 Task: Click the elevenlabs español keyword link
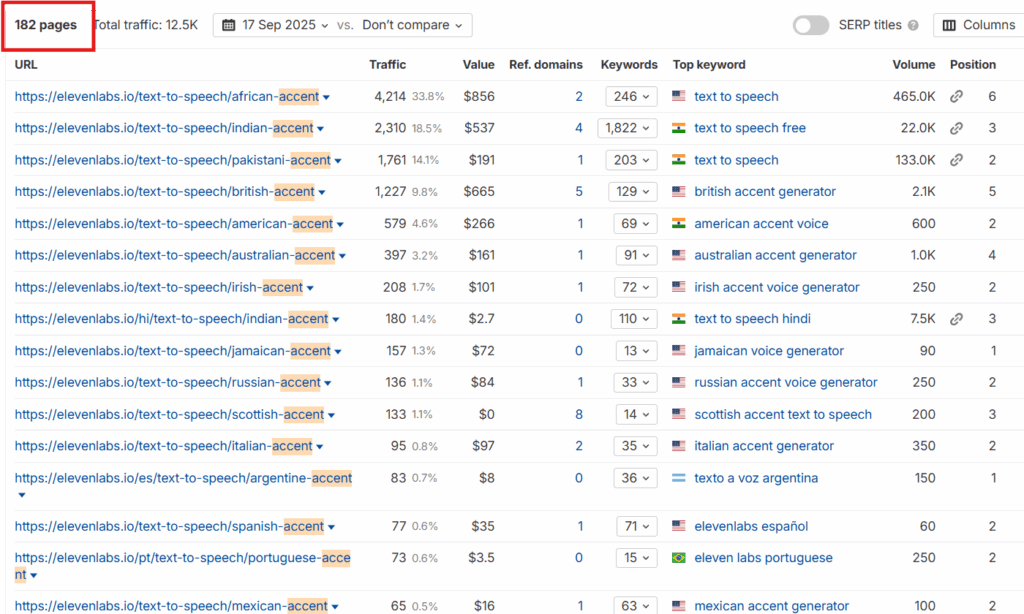[751, 526]
